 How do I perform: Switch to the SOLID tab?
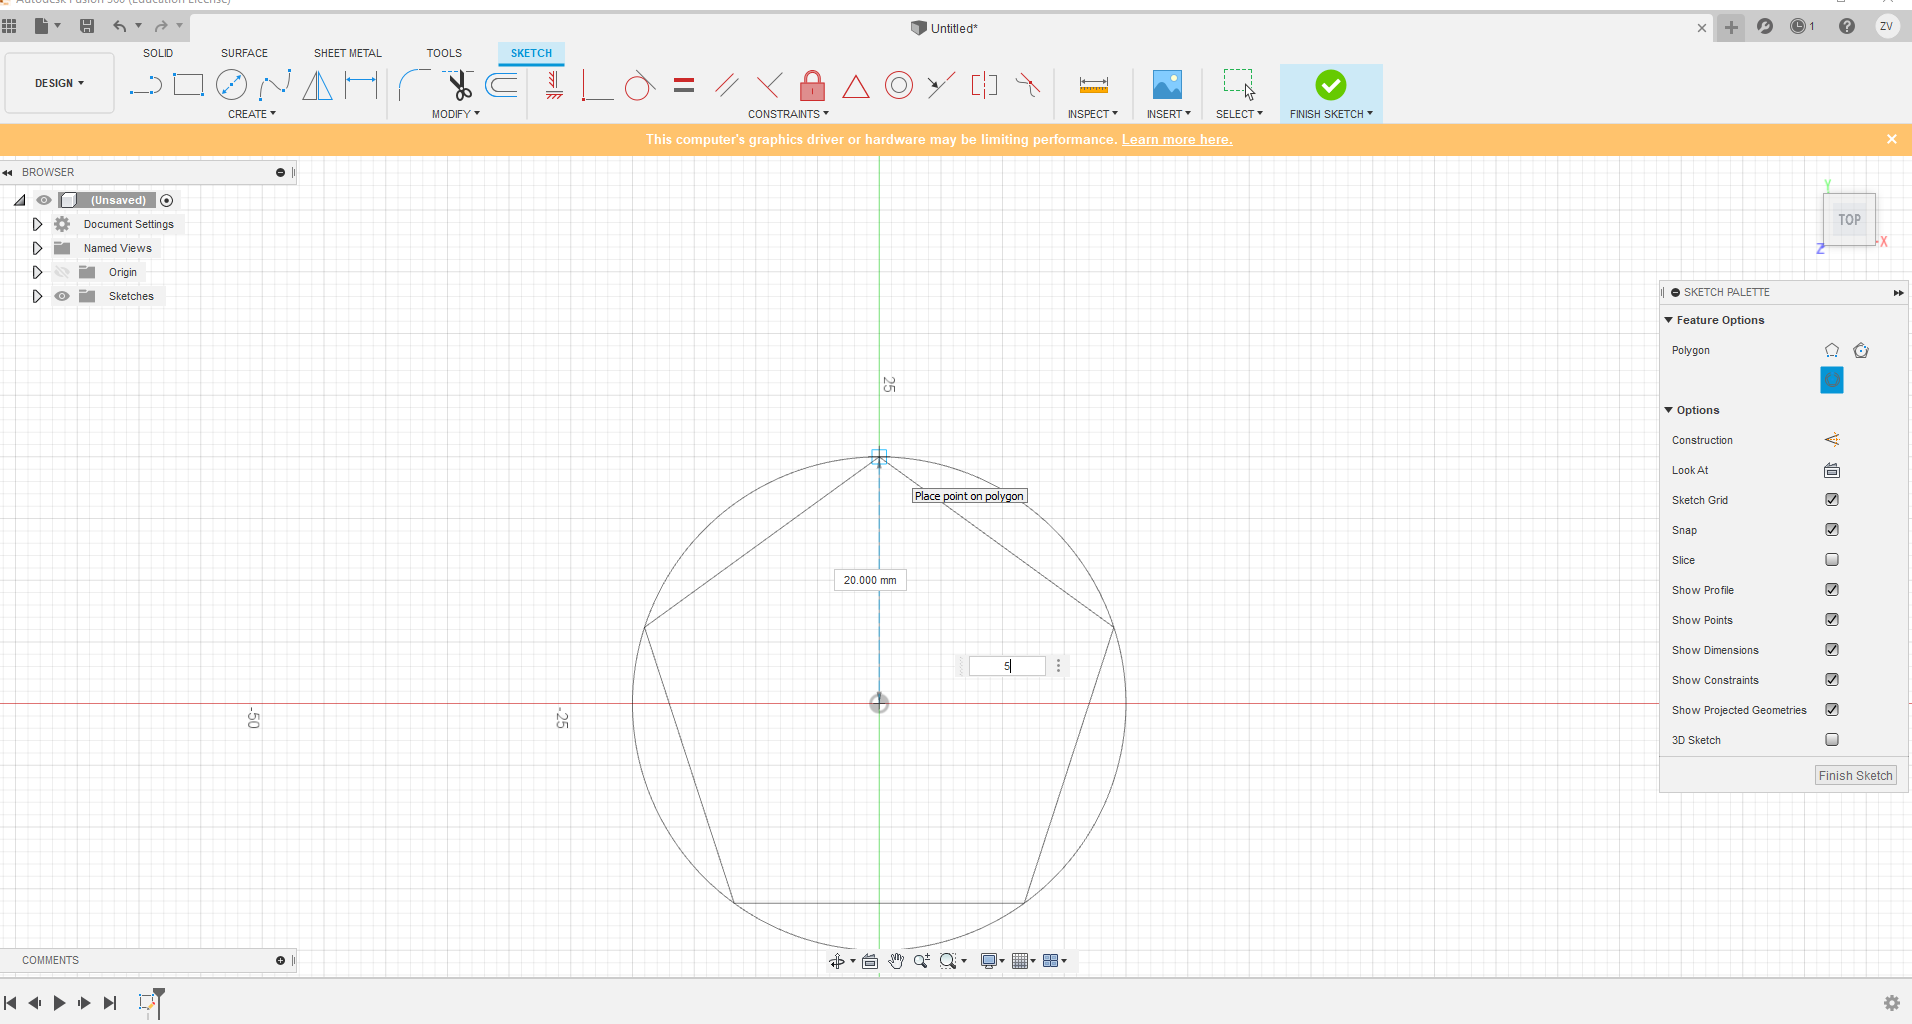158,53
